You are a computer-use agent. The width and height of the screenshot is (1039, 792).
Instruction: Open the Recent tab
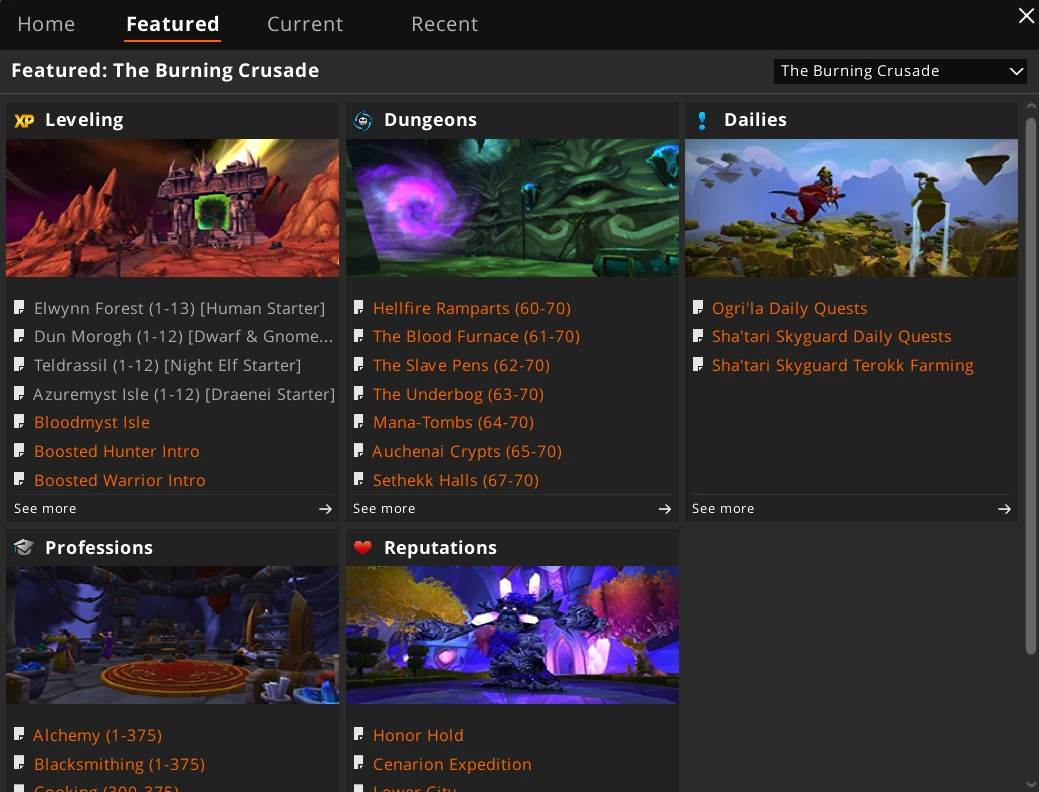(x=445, y=24)
